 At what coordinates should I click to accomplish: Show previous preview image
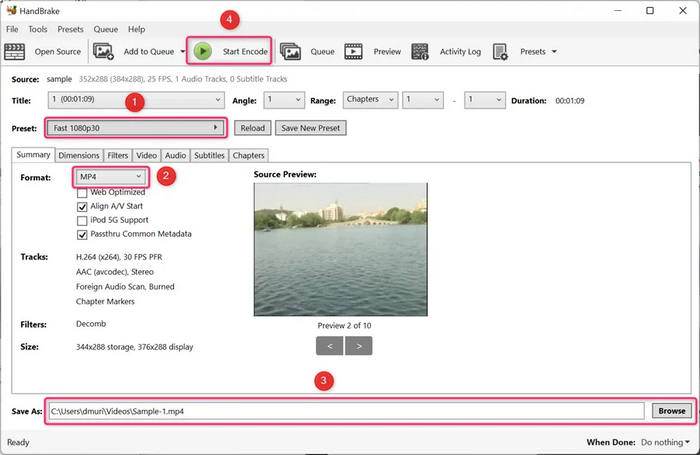coord(329,346)
